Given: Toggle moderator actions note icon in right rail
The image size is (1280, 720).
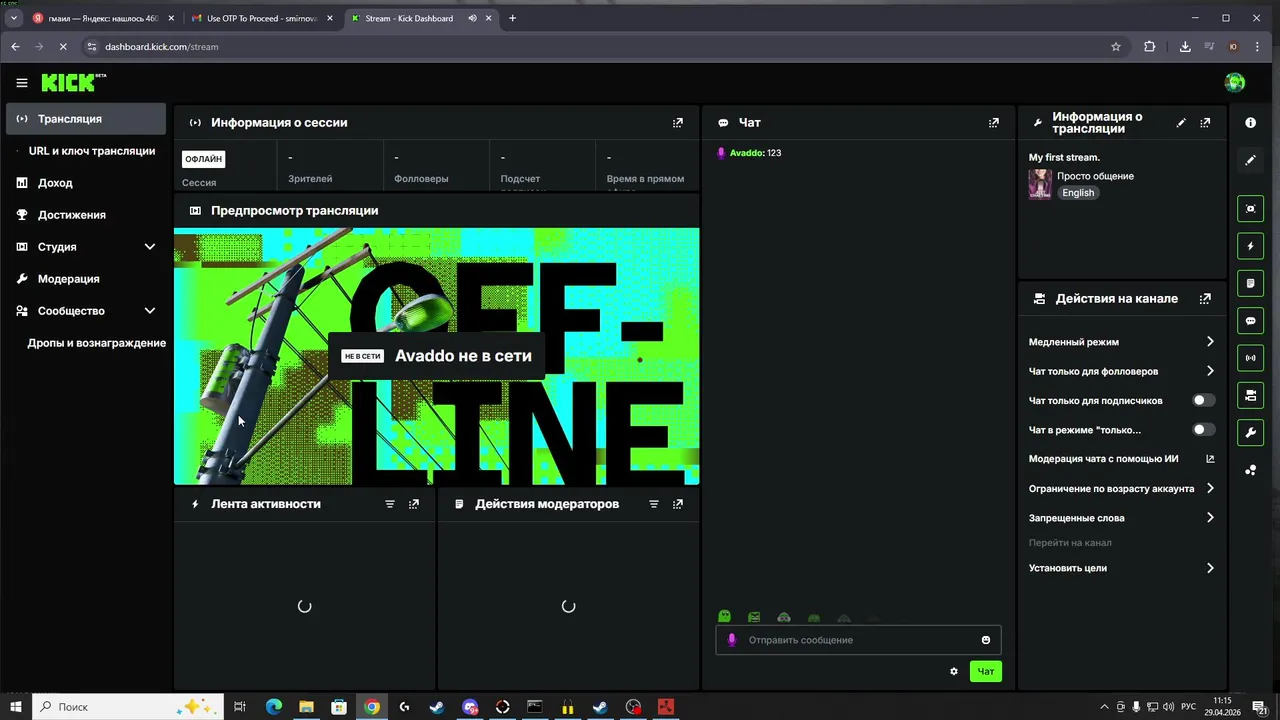Looking at the screenshot, I should [1251, 284].
